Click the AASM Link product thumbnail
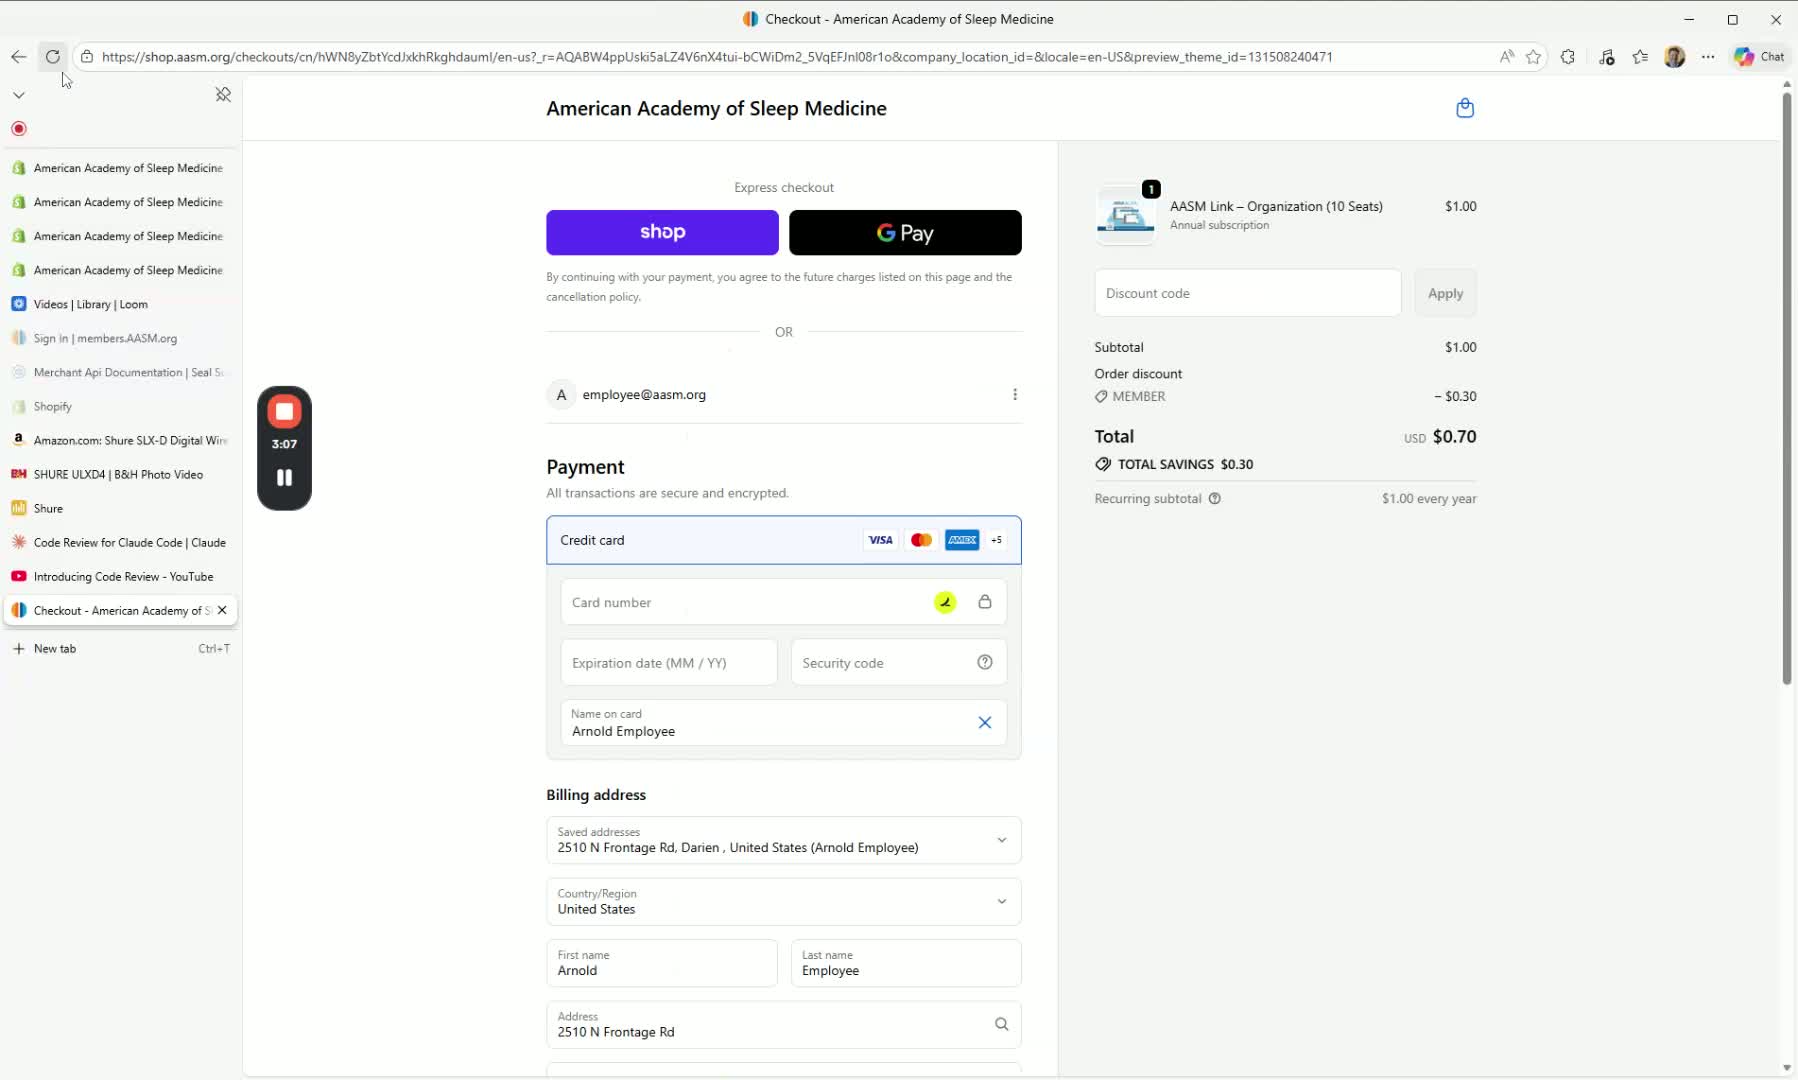Viewport: 1798px width, 1080px height. point(1126,214)
